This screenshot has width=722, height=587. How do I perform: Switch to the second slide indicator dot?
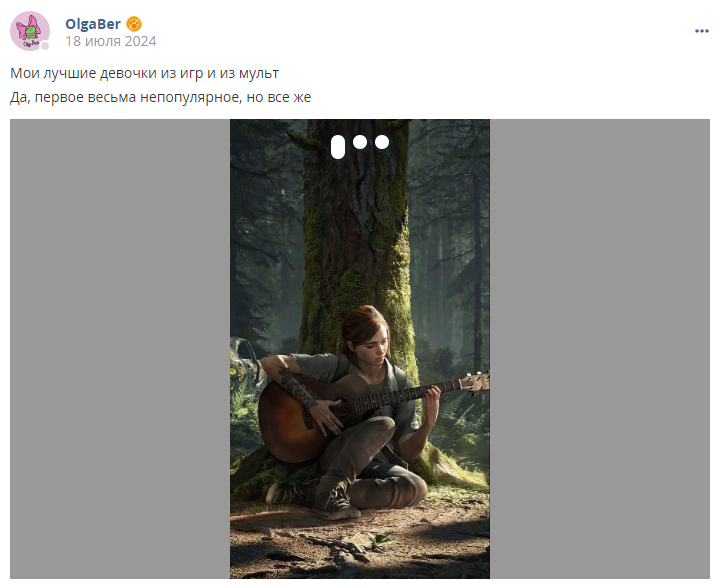[360, 142]
